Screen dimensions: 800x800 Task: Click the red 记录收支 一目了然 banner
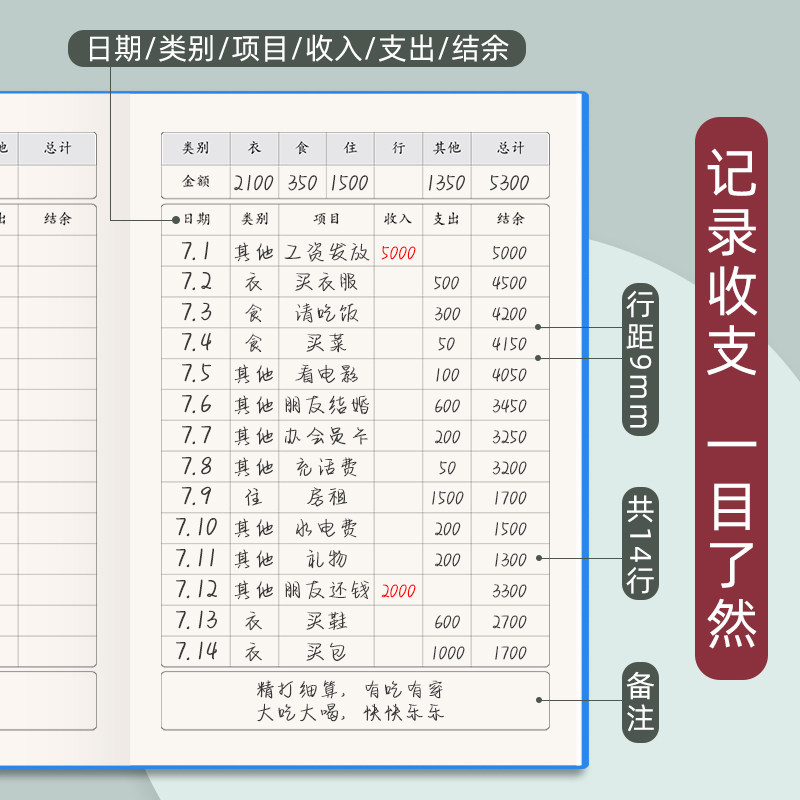(x=731, y=398)
